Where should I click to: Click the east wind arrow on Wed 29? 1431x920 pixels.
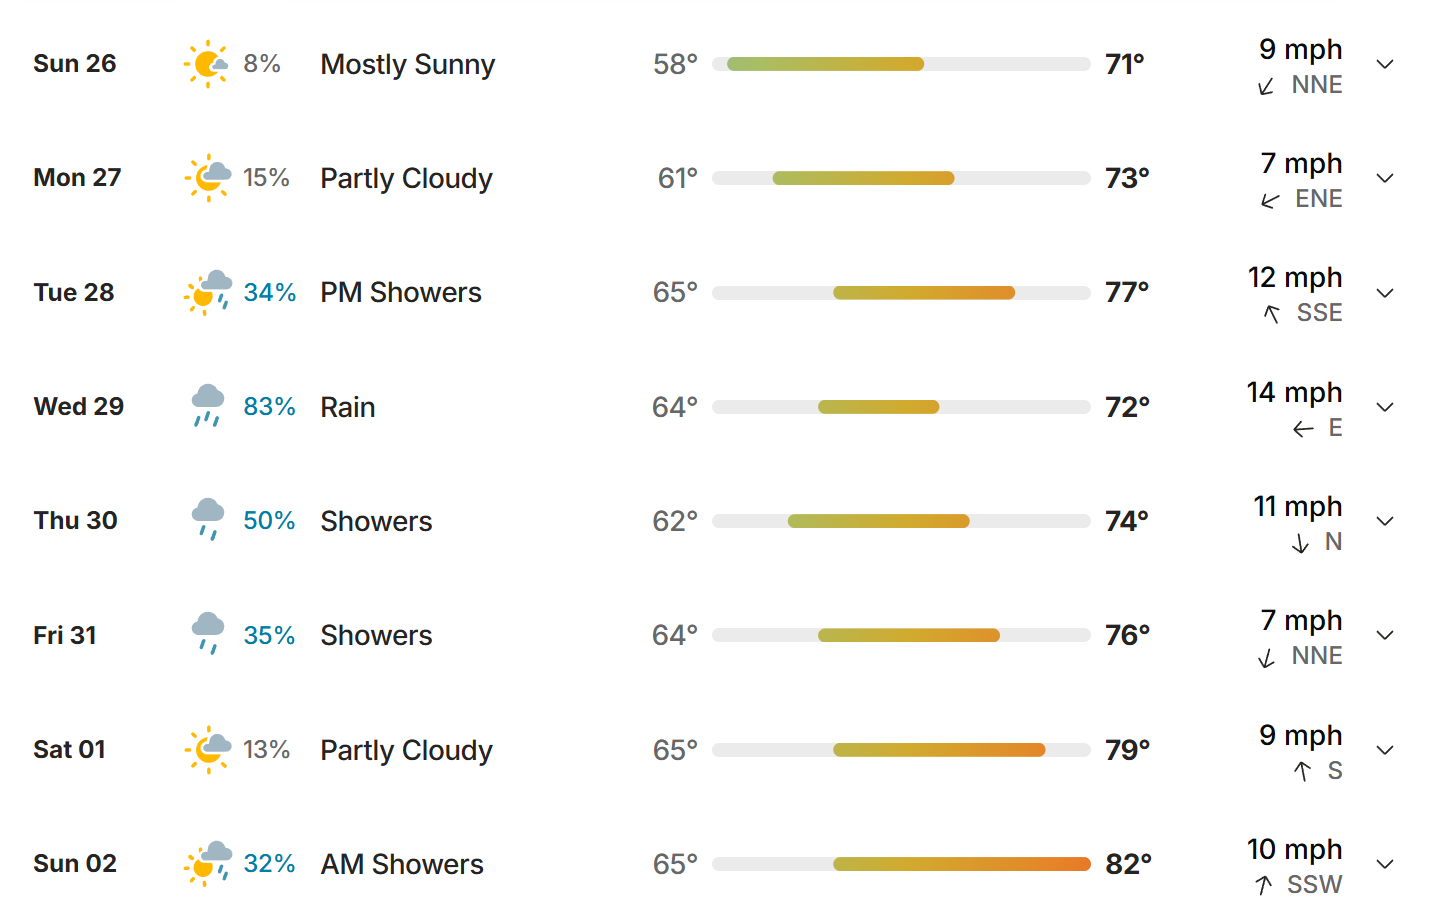coord(1303,429)
